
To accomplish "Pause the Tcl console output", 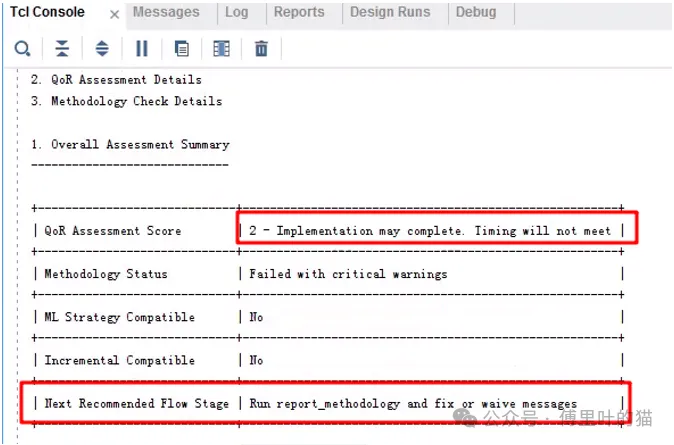I will [x=141, y=48].
